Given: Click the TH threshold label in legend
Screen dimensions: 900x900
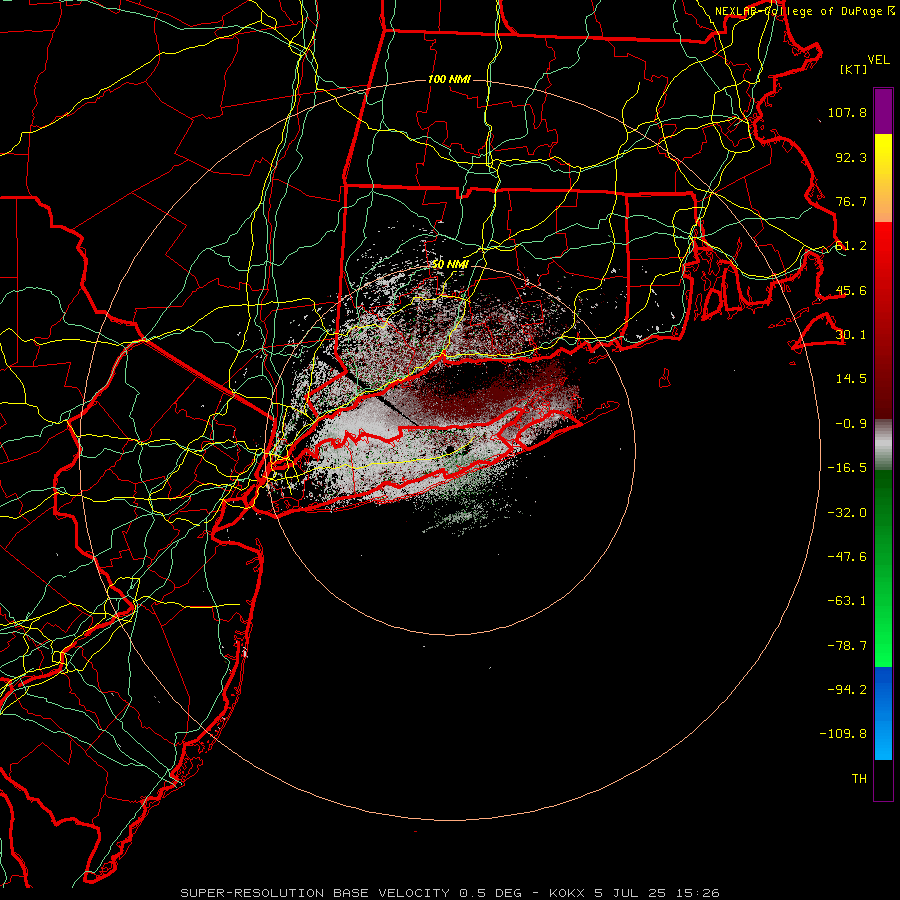Looking at the screenshot, I should coord(859,779).
